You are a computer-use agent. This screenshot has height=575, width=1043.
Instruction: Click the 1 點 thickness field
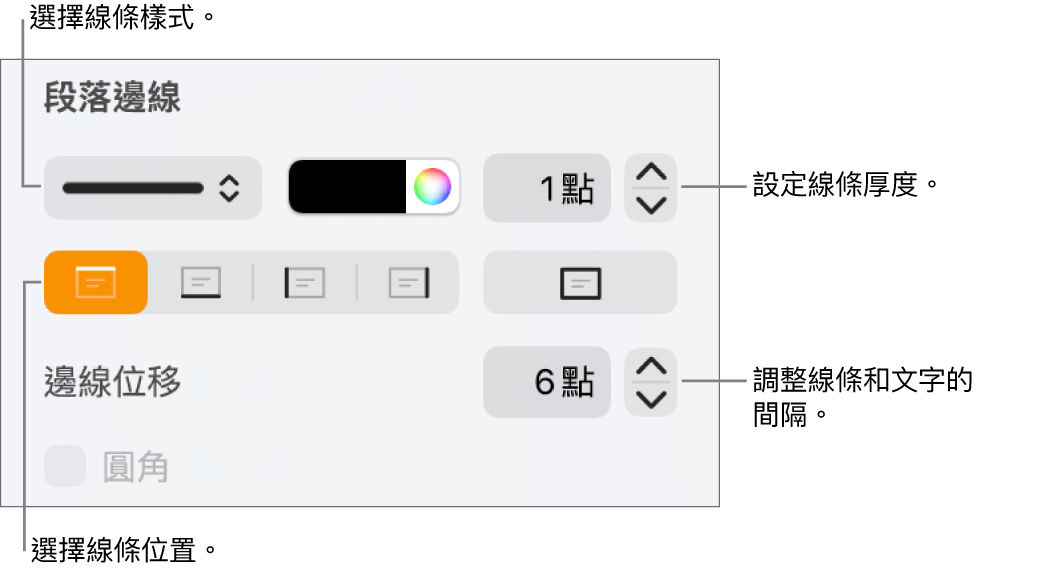coord(547,188)
